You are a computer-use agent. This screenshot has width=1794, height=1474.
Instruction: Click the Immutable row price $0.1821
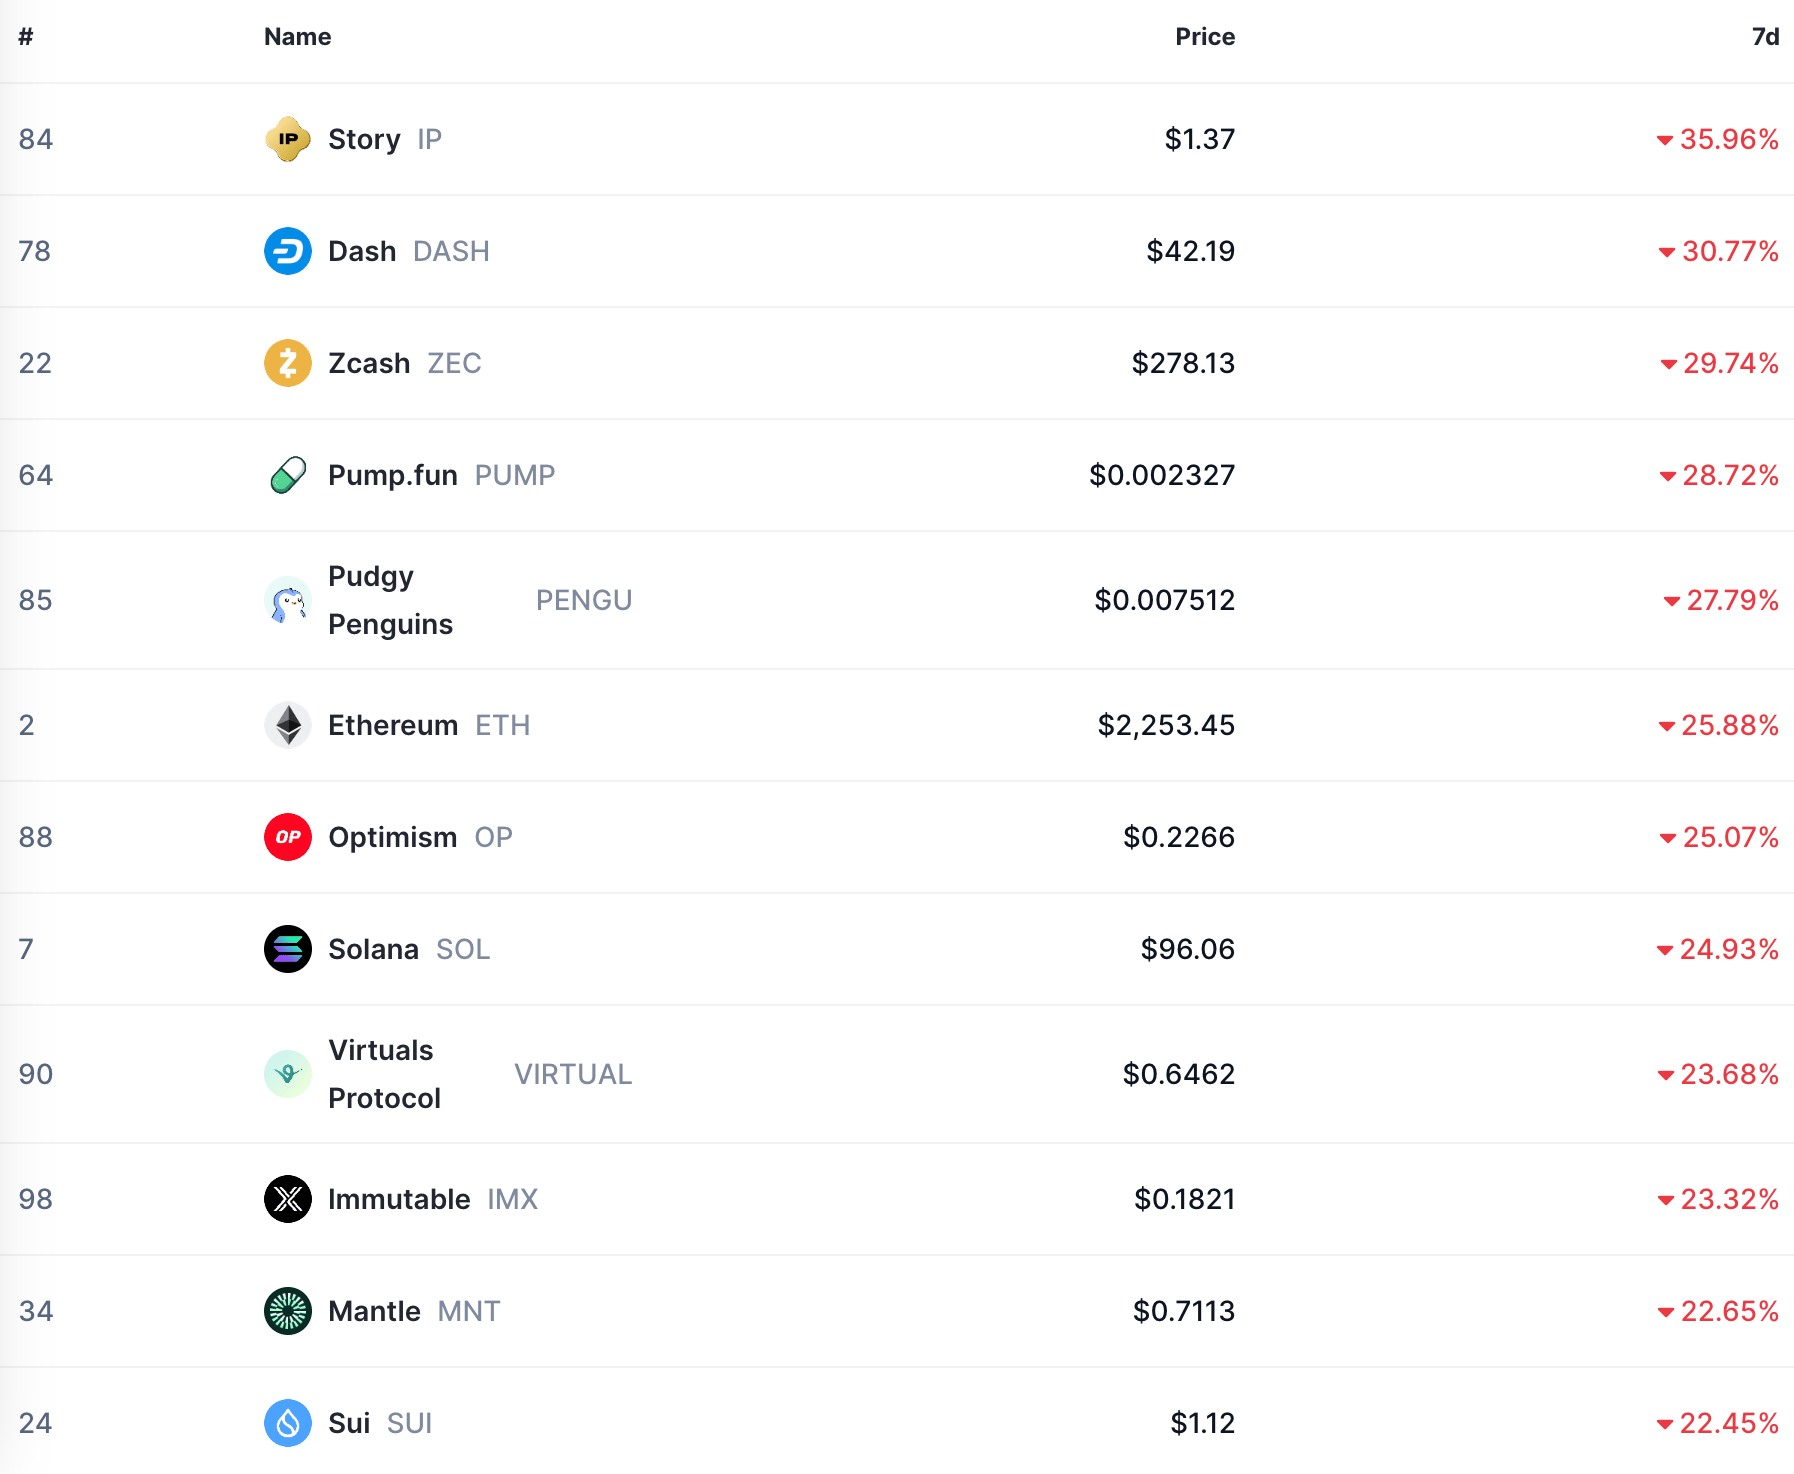click(x=1184, y=1199)
